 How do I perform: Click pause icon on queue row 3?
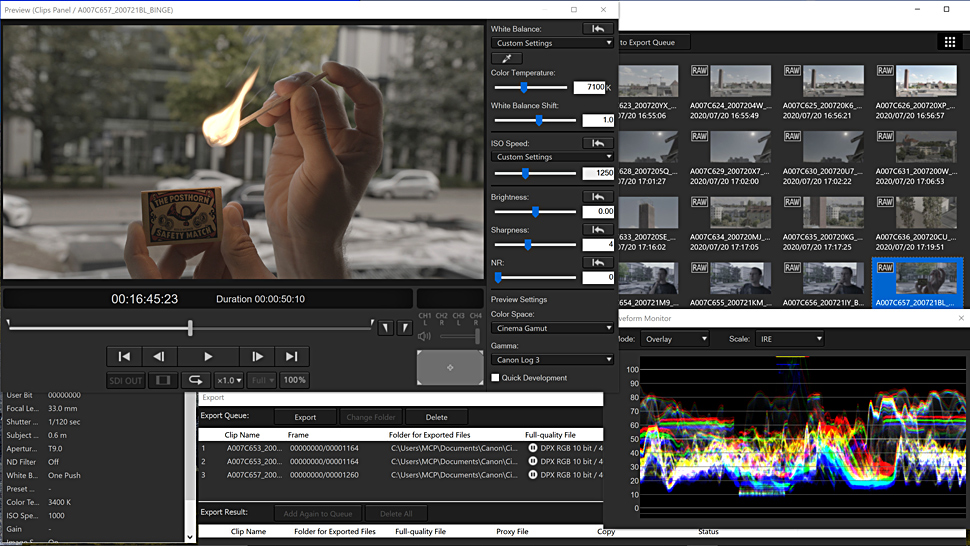(x=533, y=475)
